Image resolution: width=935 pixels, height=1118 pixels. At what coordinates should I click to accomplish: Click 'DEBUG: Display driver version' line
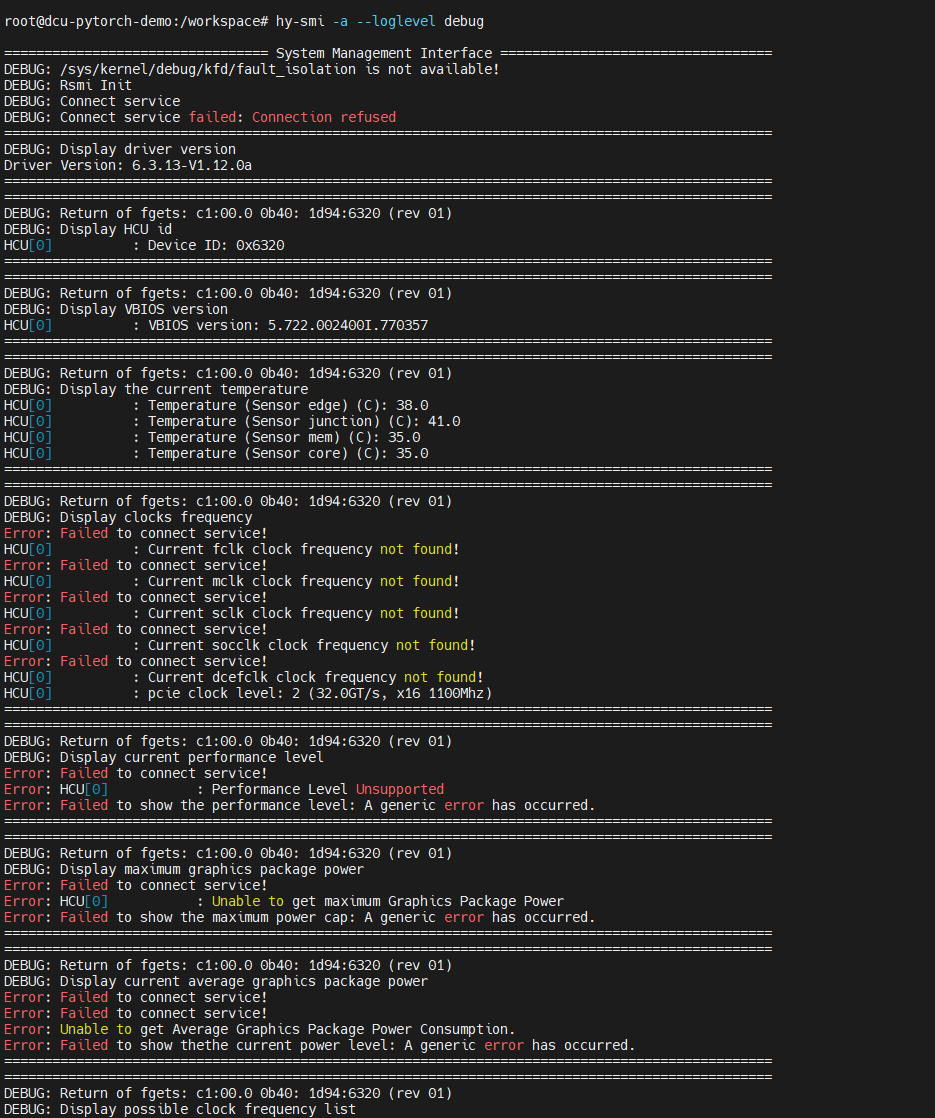[x=120, y=150]
